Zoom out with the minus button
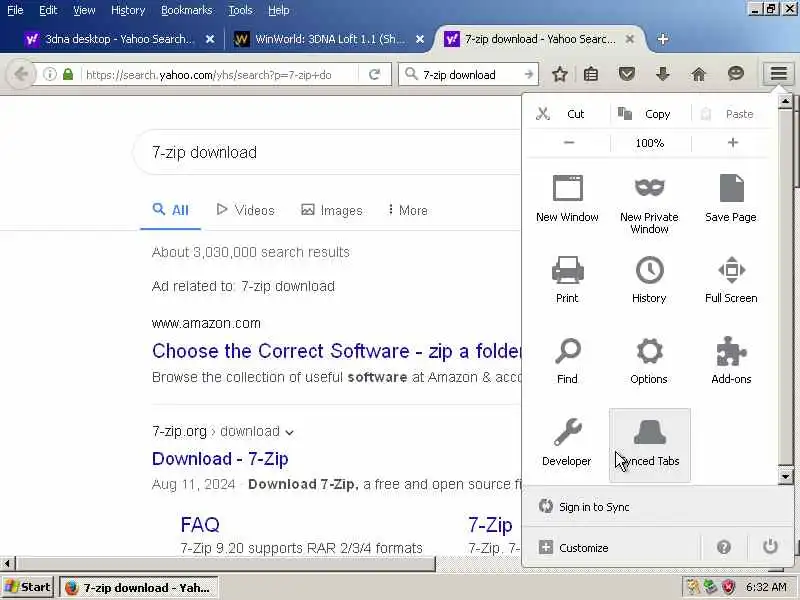This screenshot has height=600, width=800. (x=569, y=143)
